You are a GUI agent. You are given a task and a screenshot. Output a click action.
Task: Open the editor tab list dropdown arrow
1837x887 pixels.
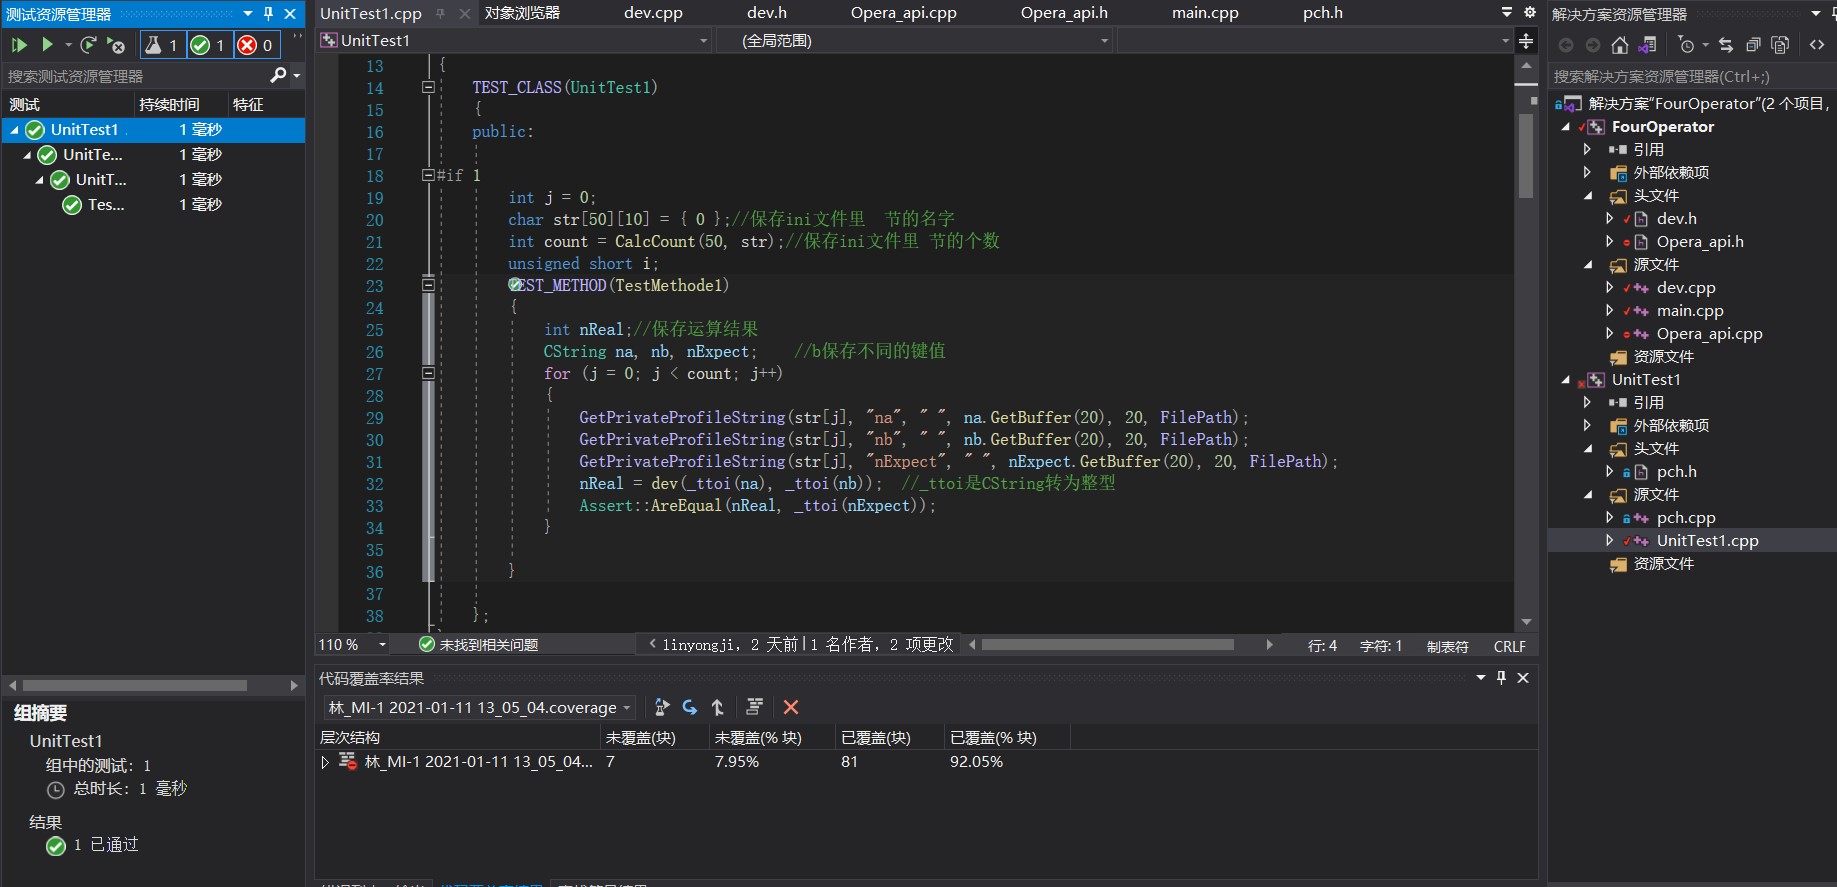[x=1507, y=12]
